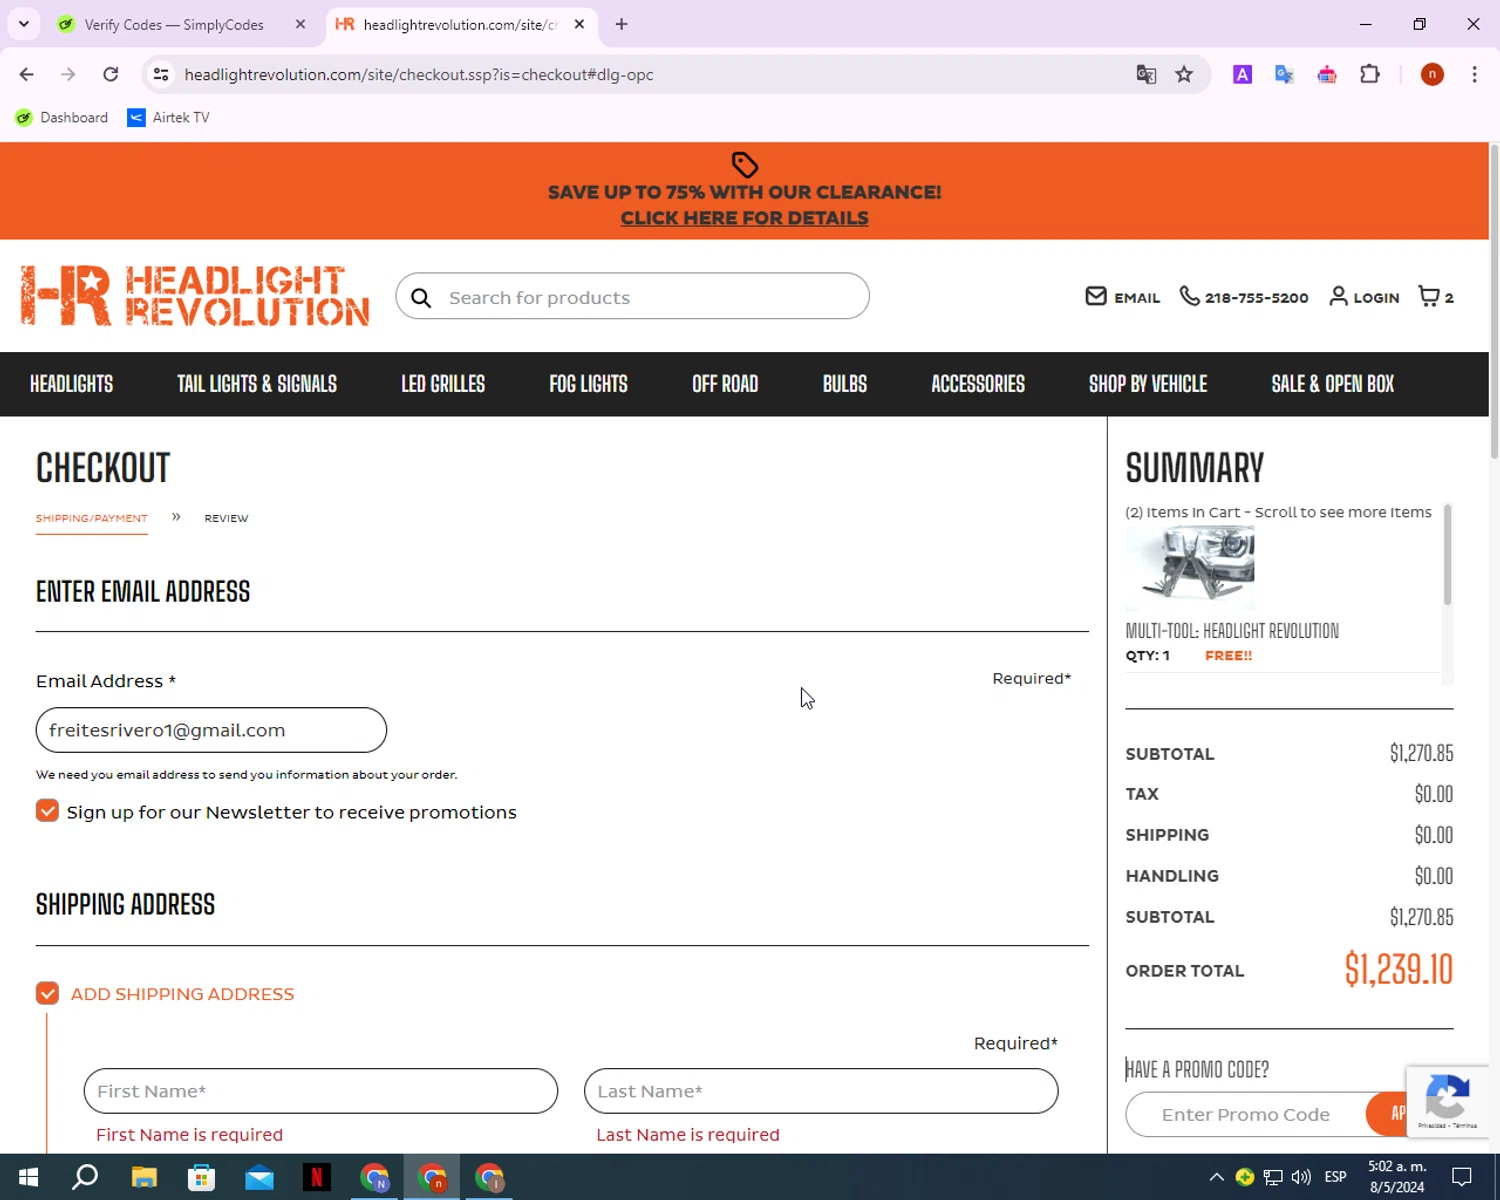Viewport: 1500px width, 1200px height.
Task: Apply the promo code with the orange button
Action: pos(1388,1114)
